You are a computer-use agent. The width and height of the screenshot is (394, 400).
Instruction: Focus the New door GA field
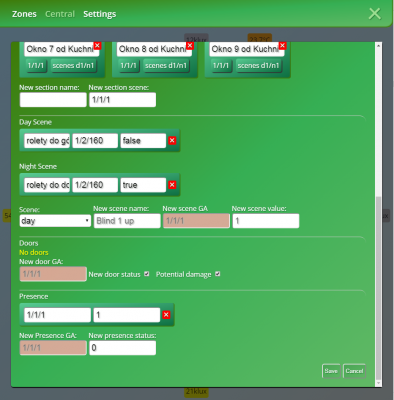(x=53, y=274)
